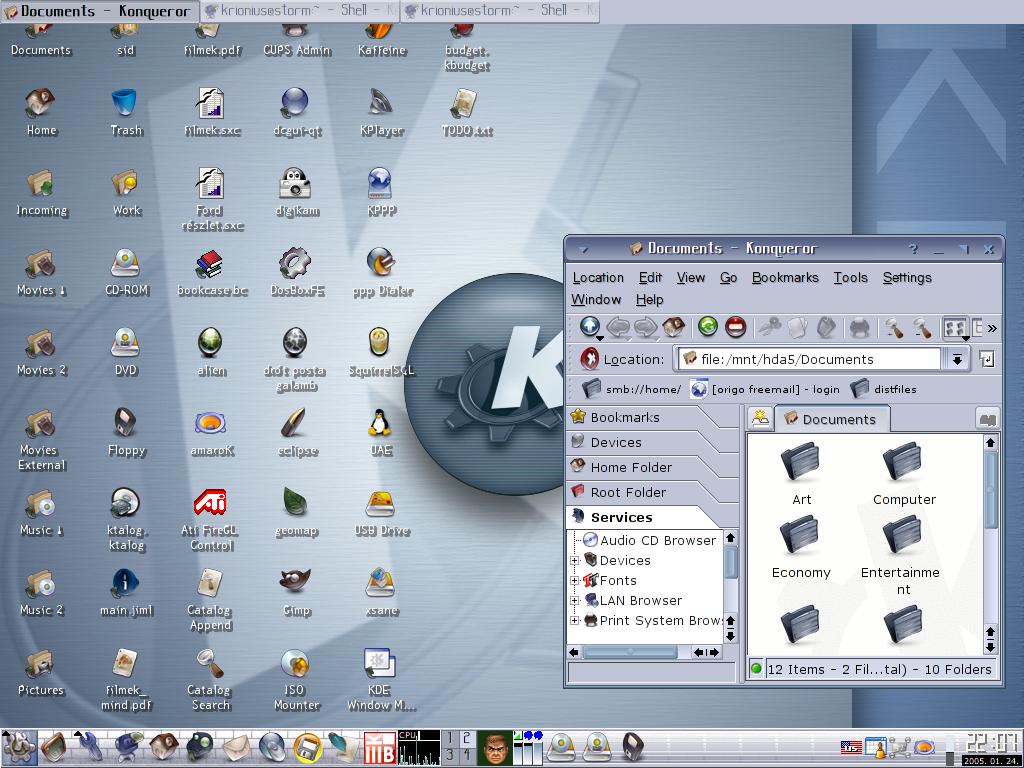Open Ati FireGL Control desktop icon
The width and height of the screenshot is (1024, 768).
click(210, 520)
